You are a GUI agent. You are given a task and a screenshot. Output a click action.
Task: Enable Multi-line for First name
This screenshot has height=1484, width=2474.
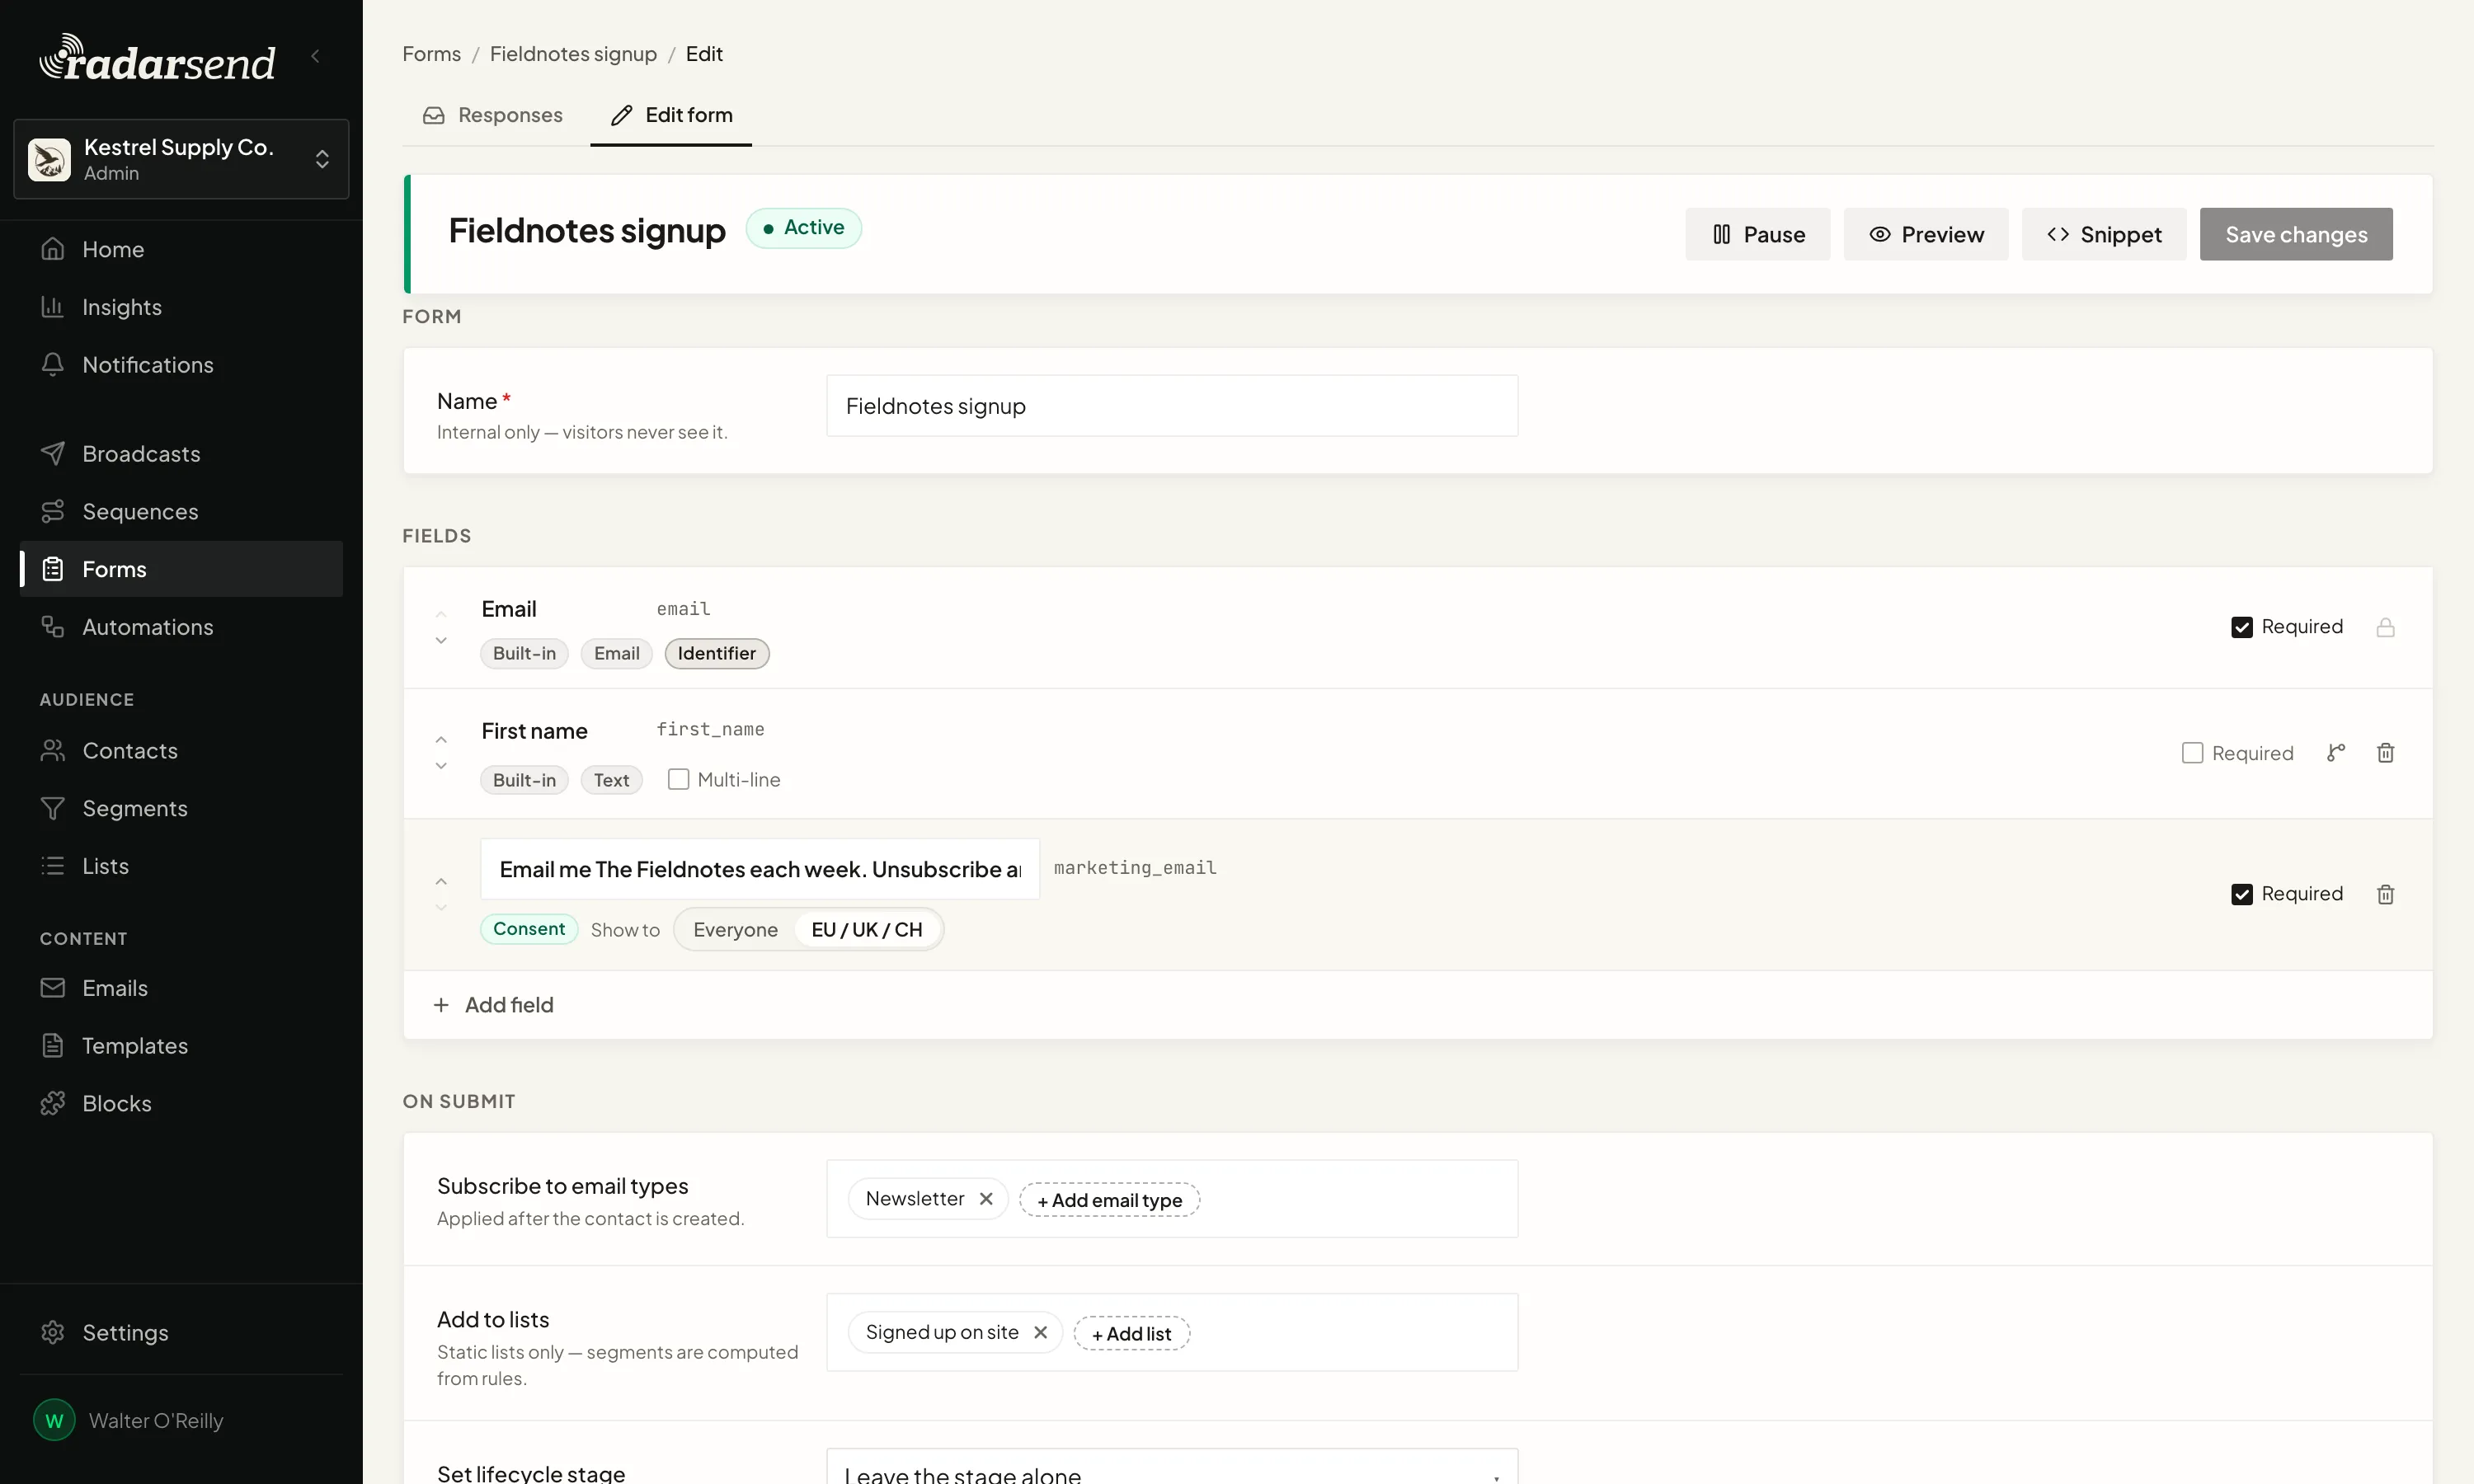pos(678,779)
